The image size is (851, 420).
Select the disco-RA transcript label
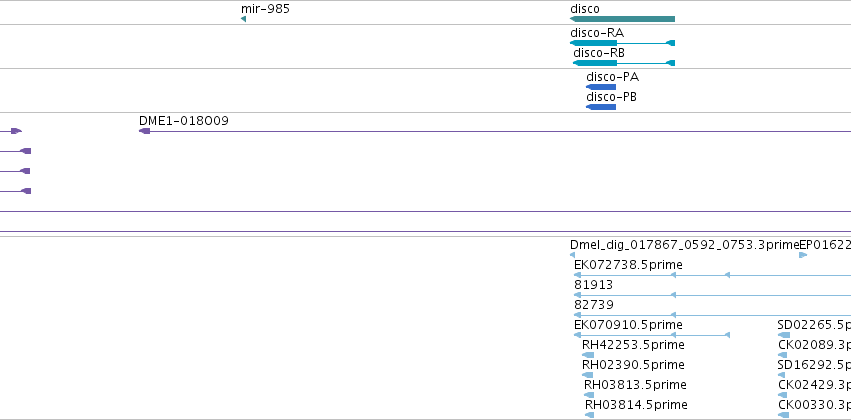[x=597, y=33]
